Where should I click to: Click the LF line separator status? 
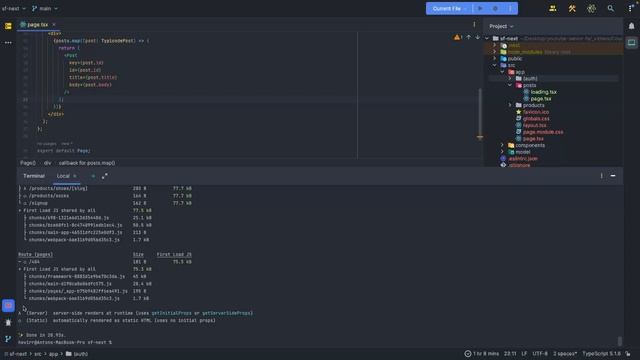[524, 354]
